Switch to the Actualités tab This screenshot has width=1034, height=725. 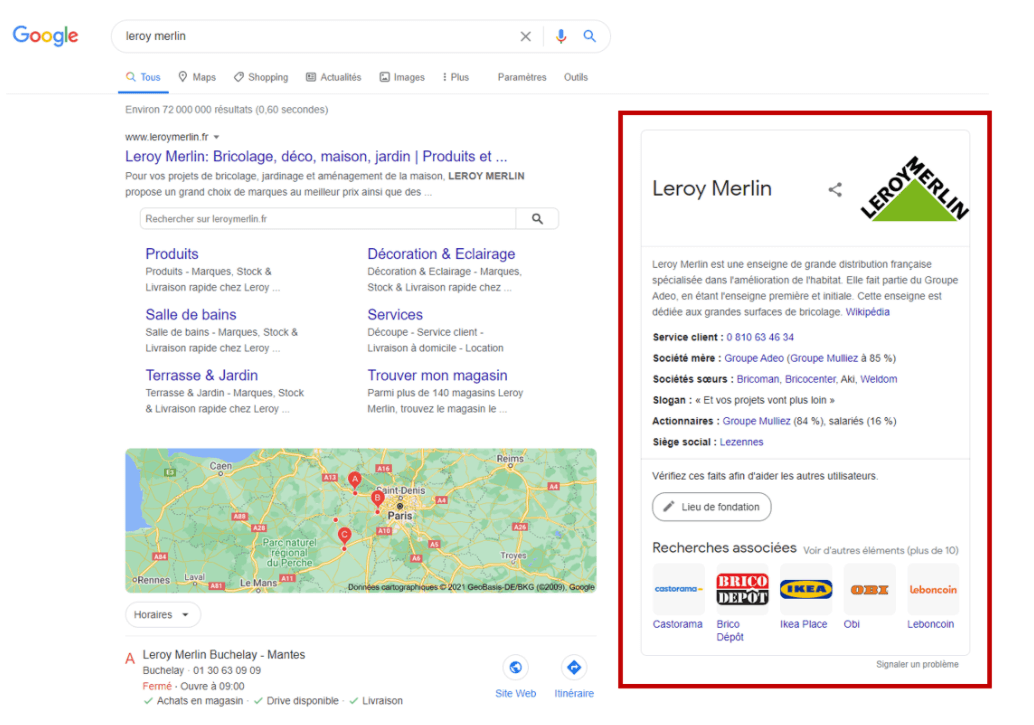pyautogui.click(x=334, y=77)
